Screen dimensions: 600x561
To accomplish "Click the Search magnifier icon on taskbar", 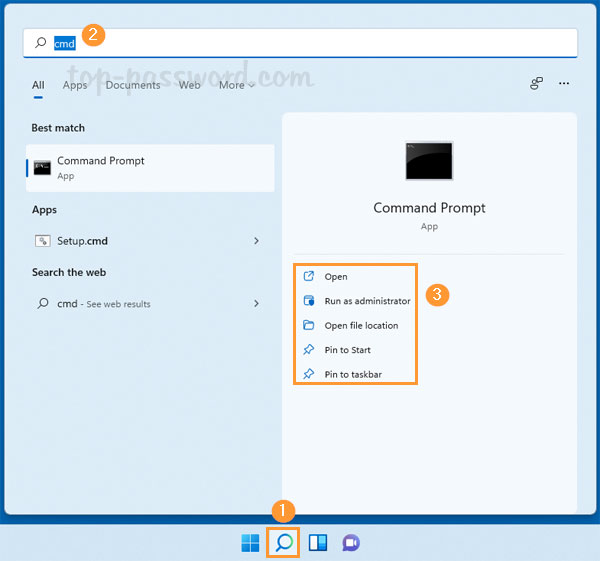I will point(284,543).
